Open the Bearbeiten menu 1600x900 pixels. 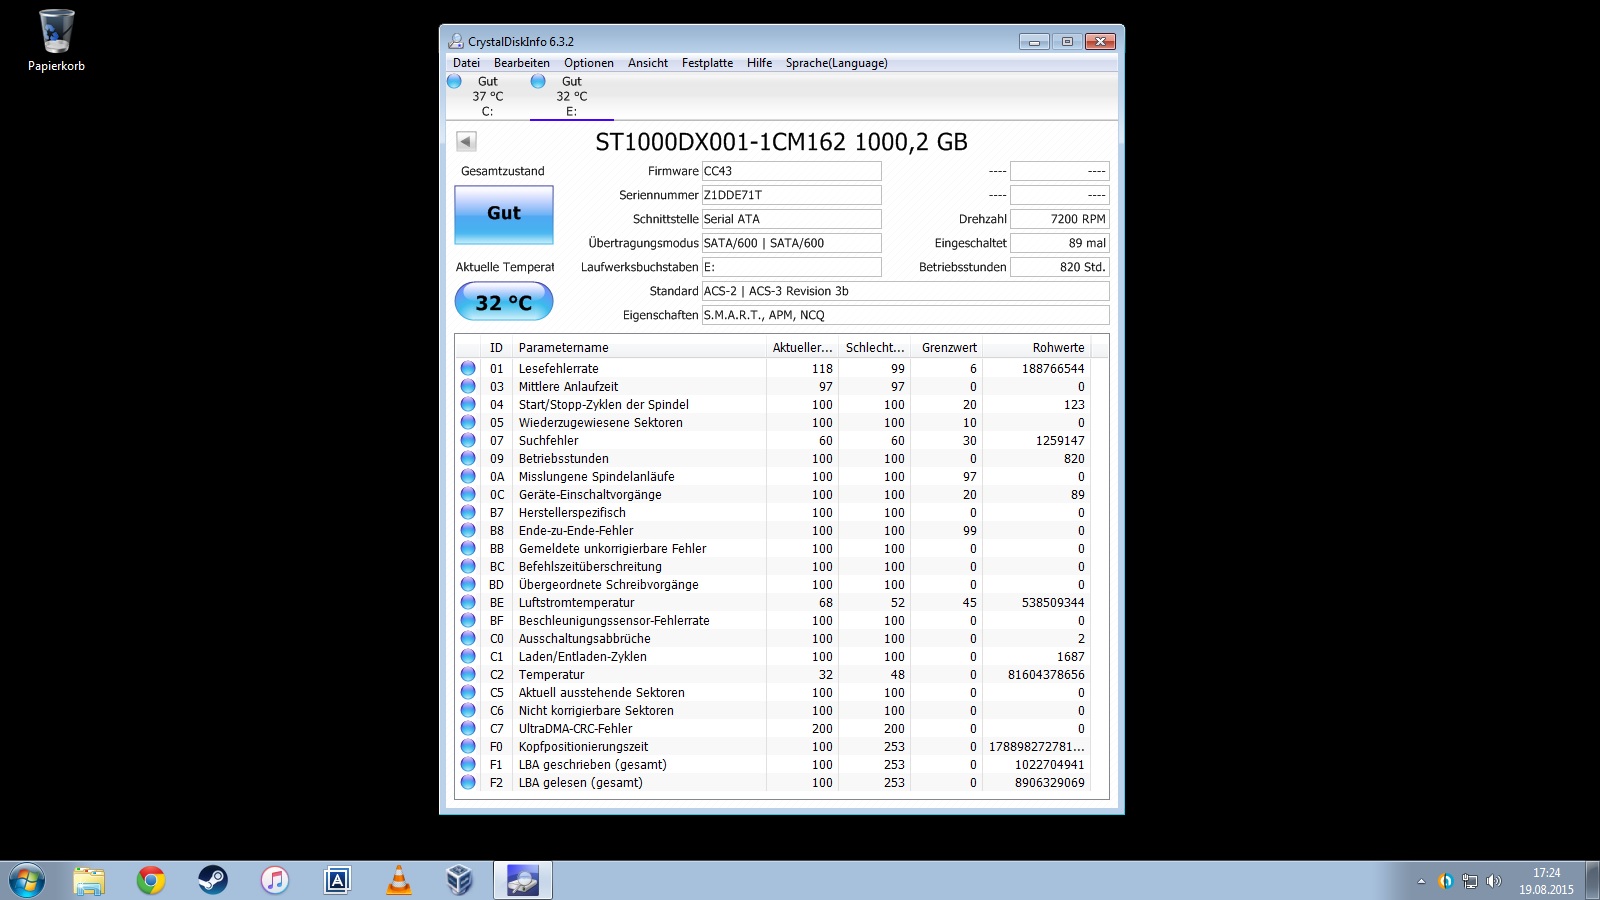[x=522, y=63]
